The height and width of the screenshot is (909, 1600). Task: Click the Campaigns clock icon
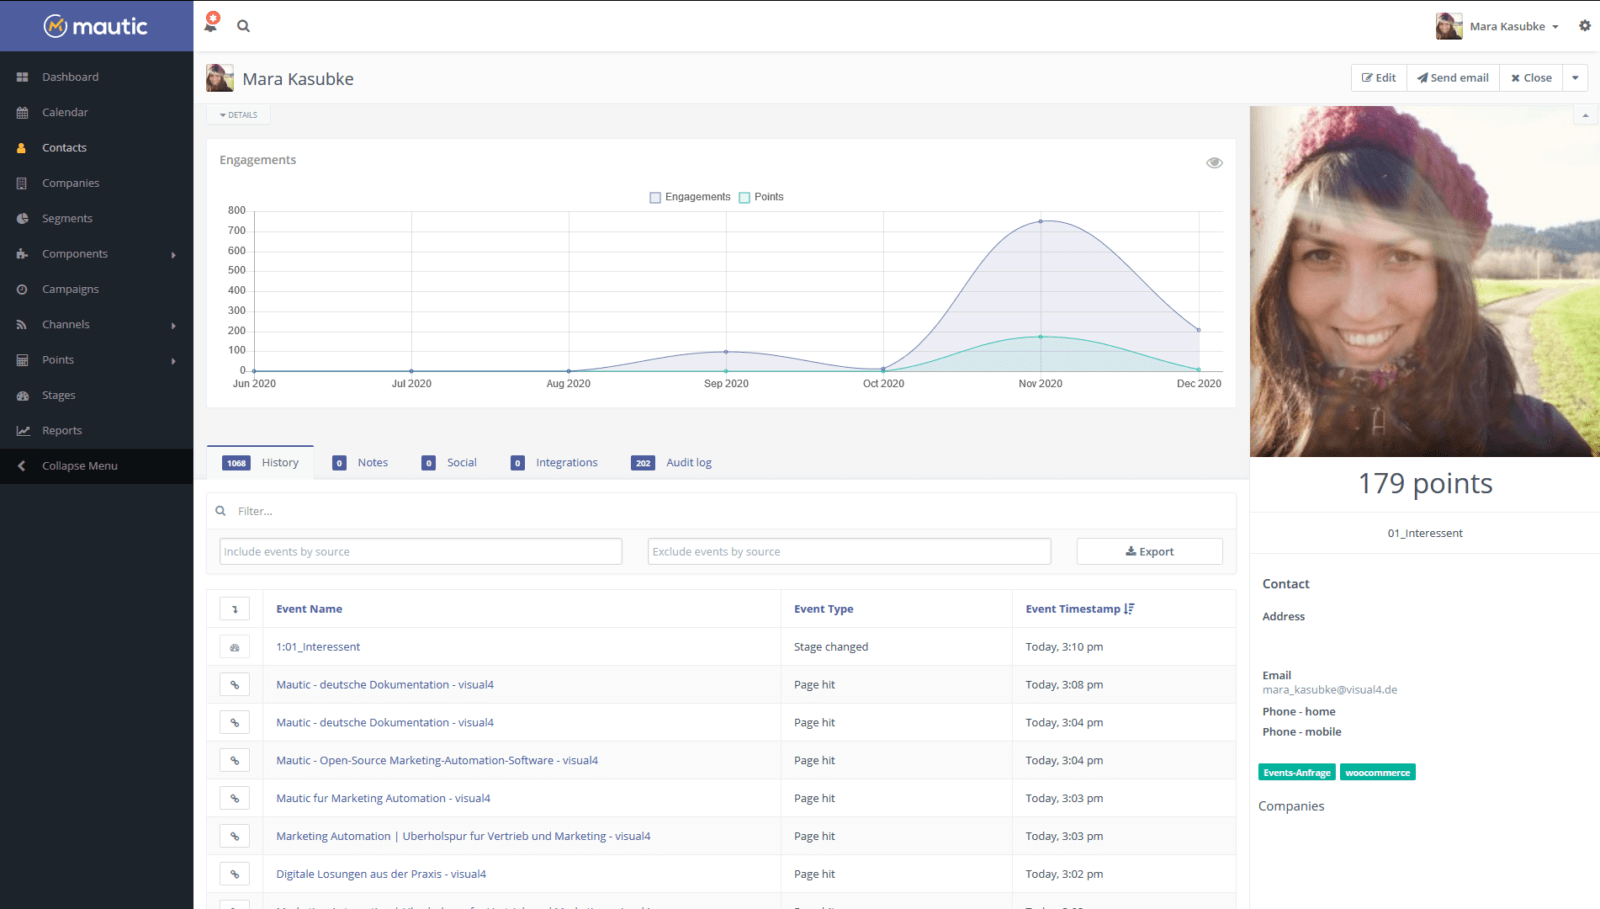[22, 290]
